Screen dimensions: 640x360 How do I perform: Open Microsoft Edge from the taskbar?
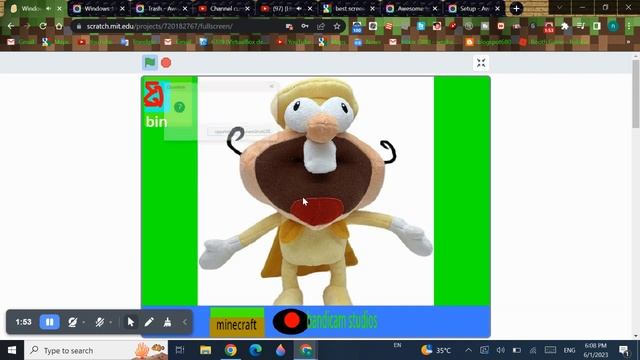tap(256, 350)
